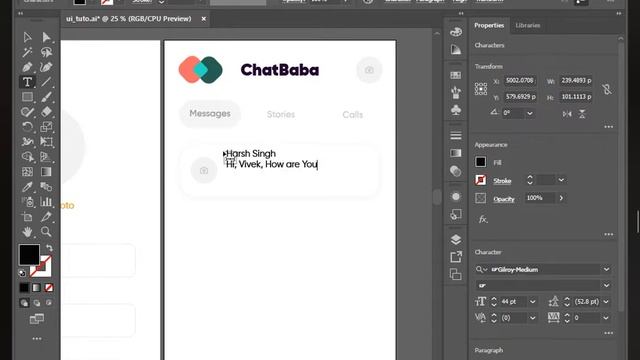Open the rotation angle dropdown

pos(530,113)
